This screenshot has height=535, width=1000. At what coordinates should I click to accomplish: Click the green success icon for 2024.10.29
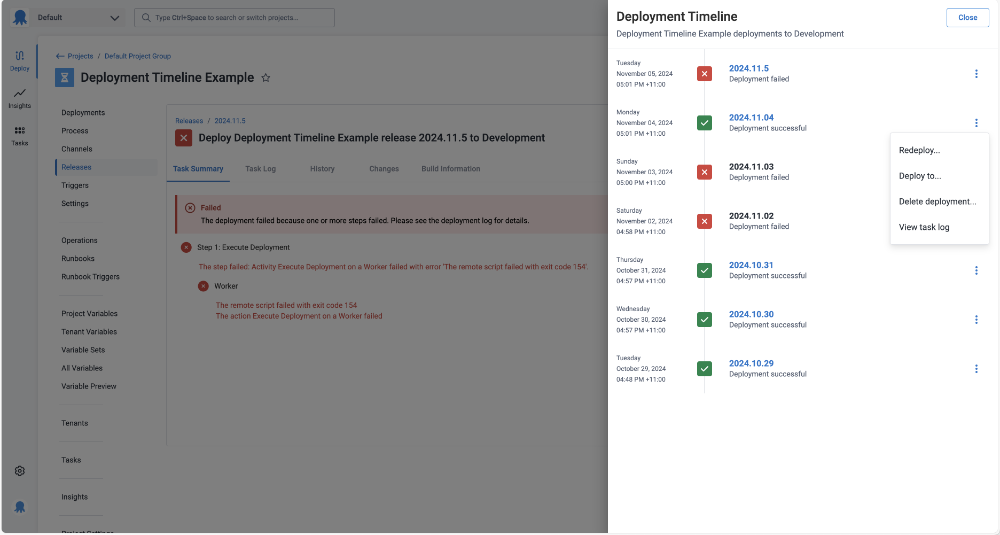coord(704,369)
